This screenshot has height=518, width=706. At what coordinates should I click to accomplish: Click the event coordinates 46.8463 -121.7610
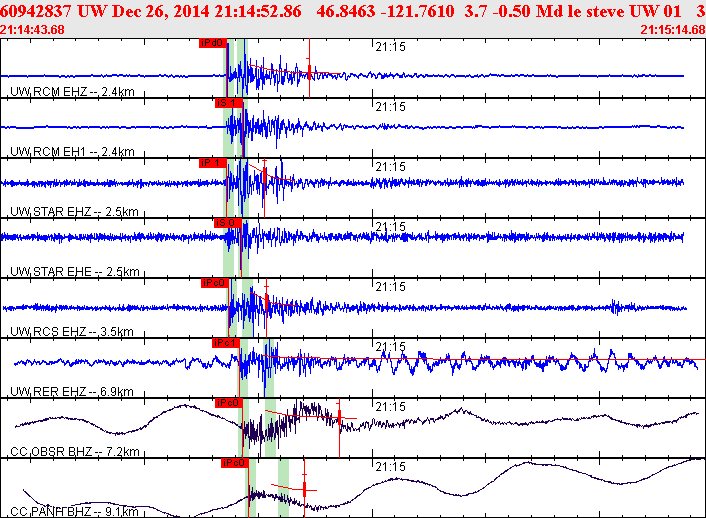385,11
